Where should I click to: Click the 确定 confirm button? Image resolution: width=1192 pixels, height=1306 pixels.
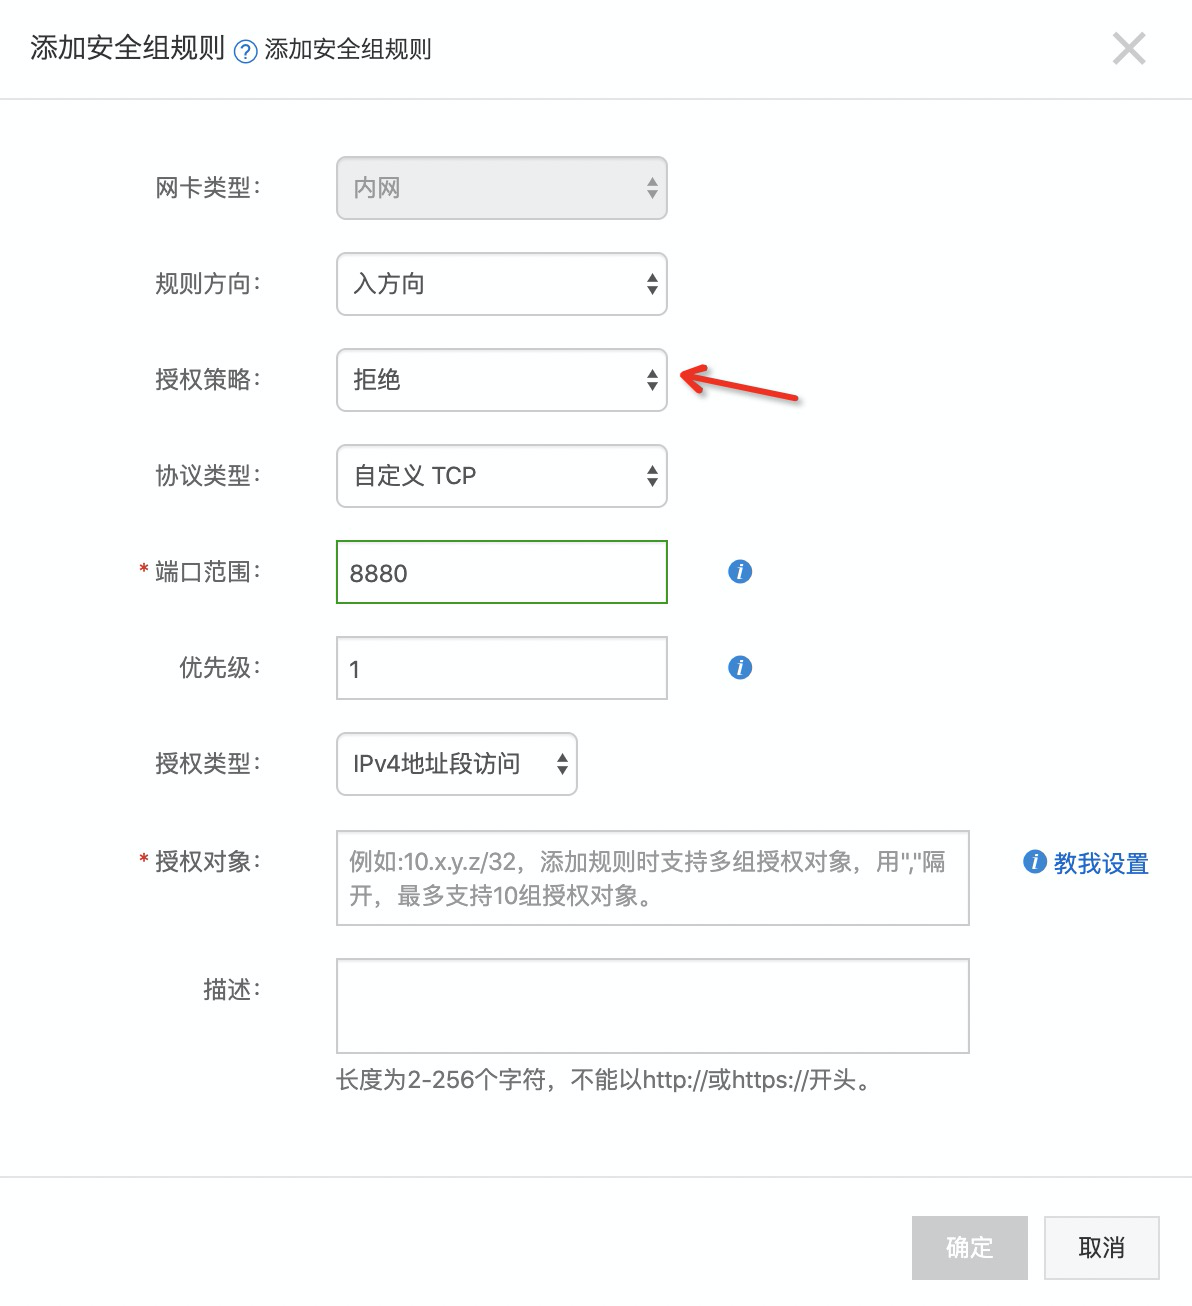point(968,1247)
